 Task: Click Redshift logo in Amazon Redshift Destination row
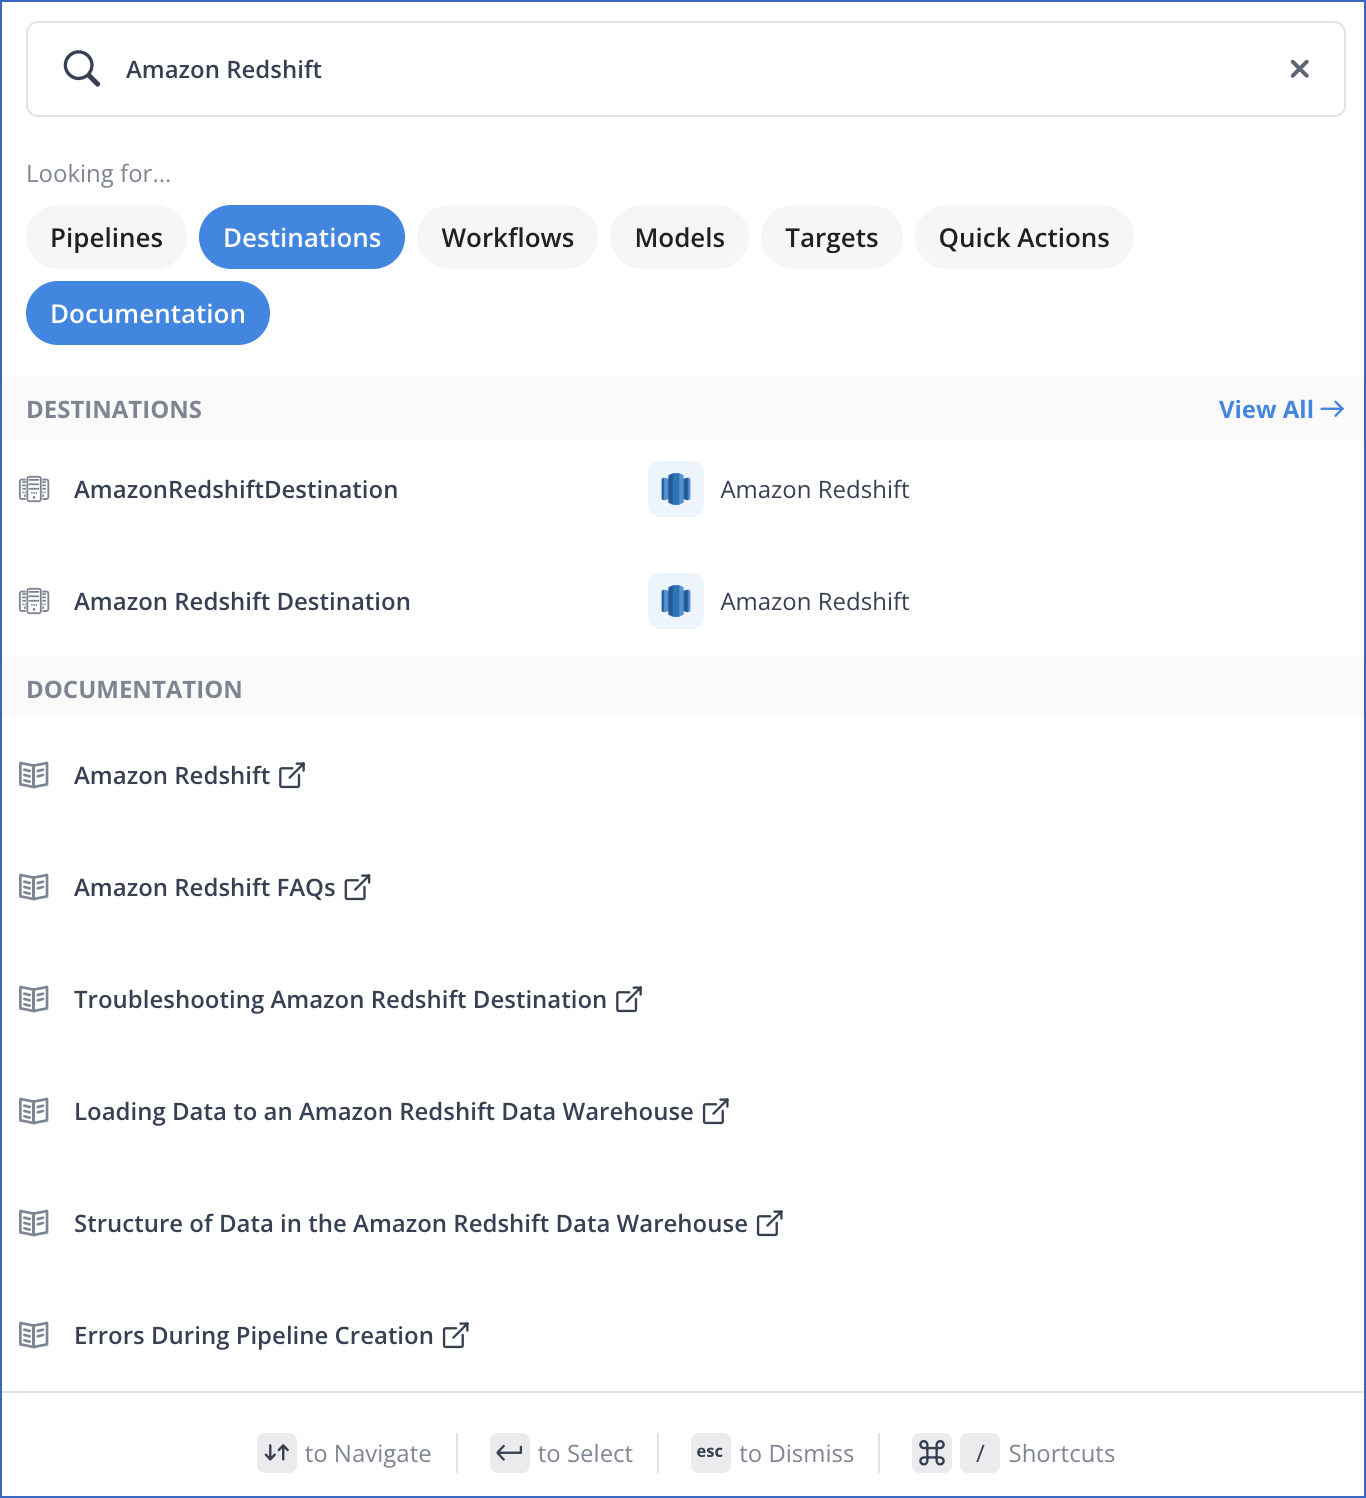coord(676,601)
